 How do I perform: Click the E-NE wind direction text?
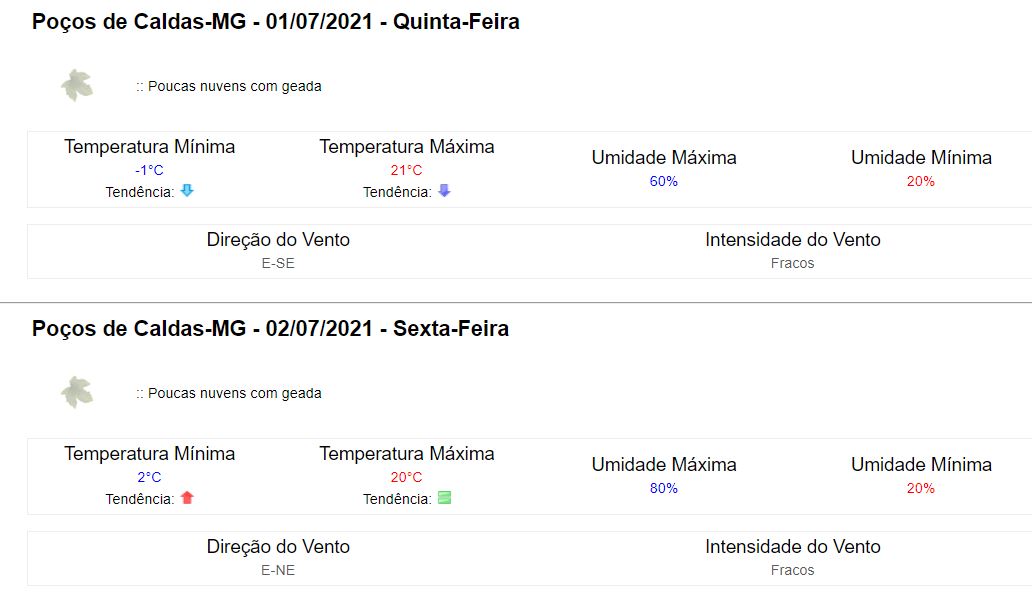(x=278, y=570)
